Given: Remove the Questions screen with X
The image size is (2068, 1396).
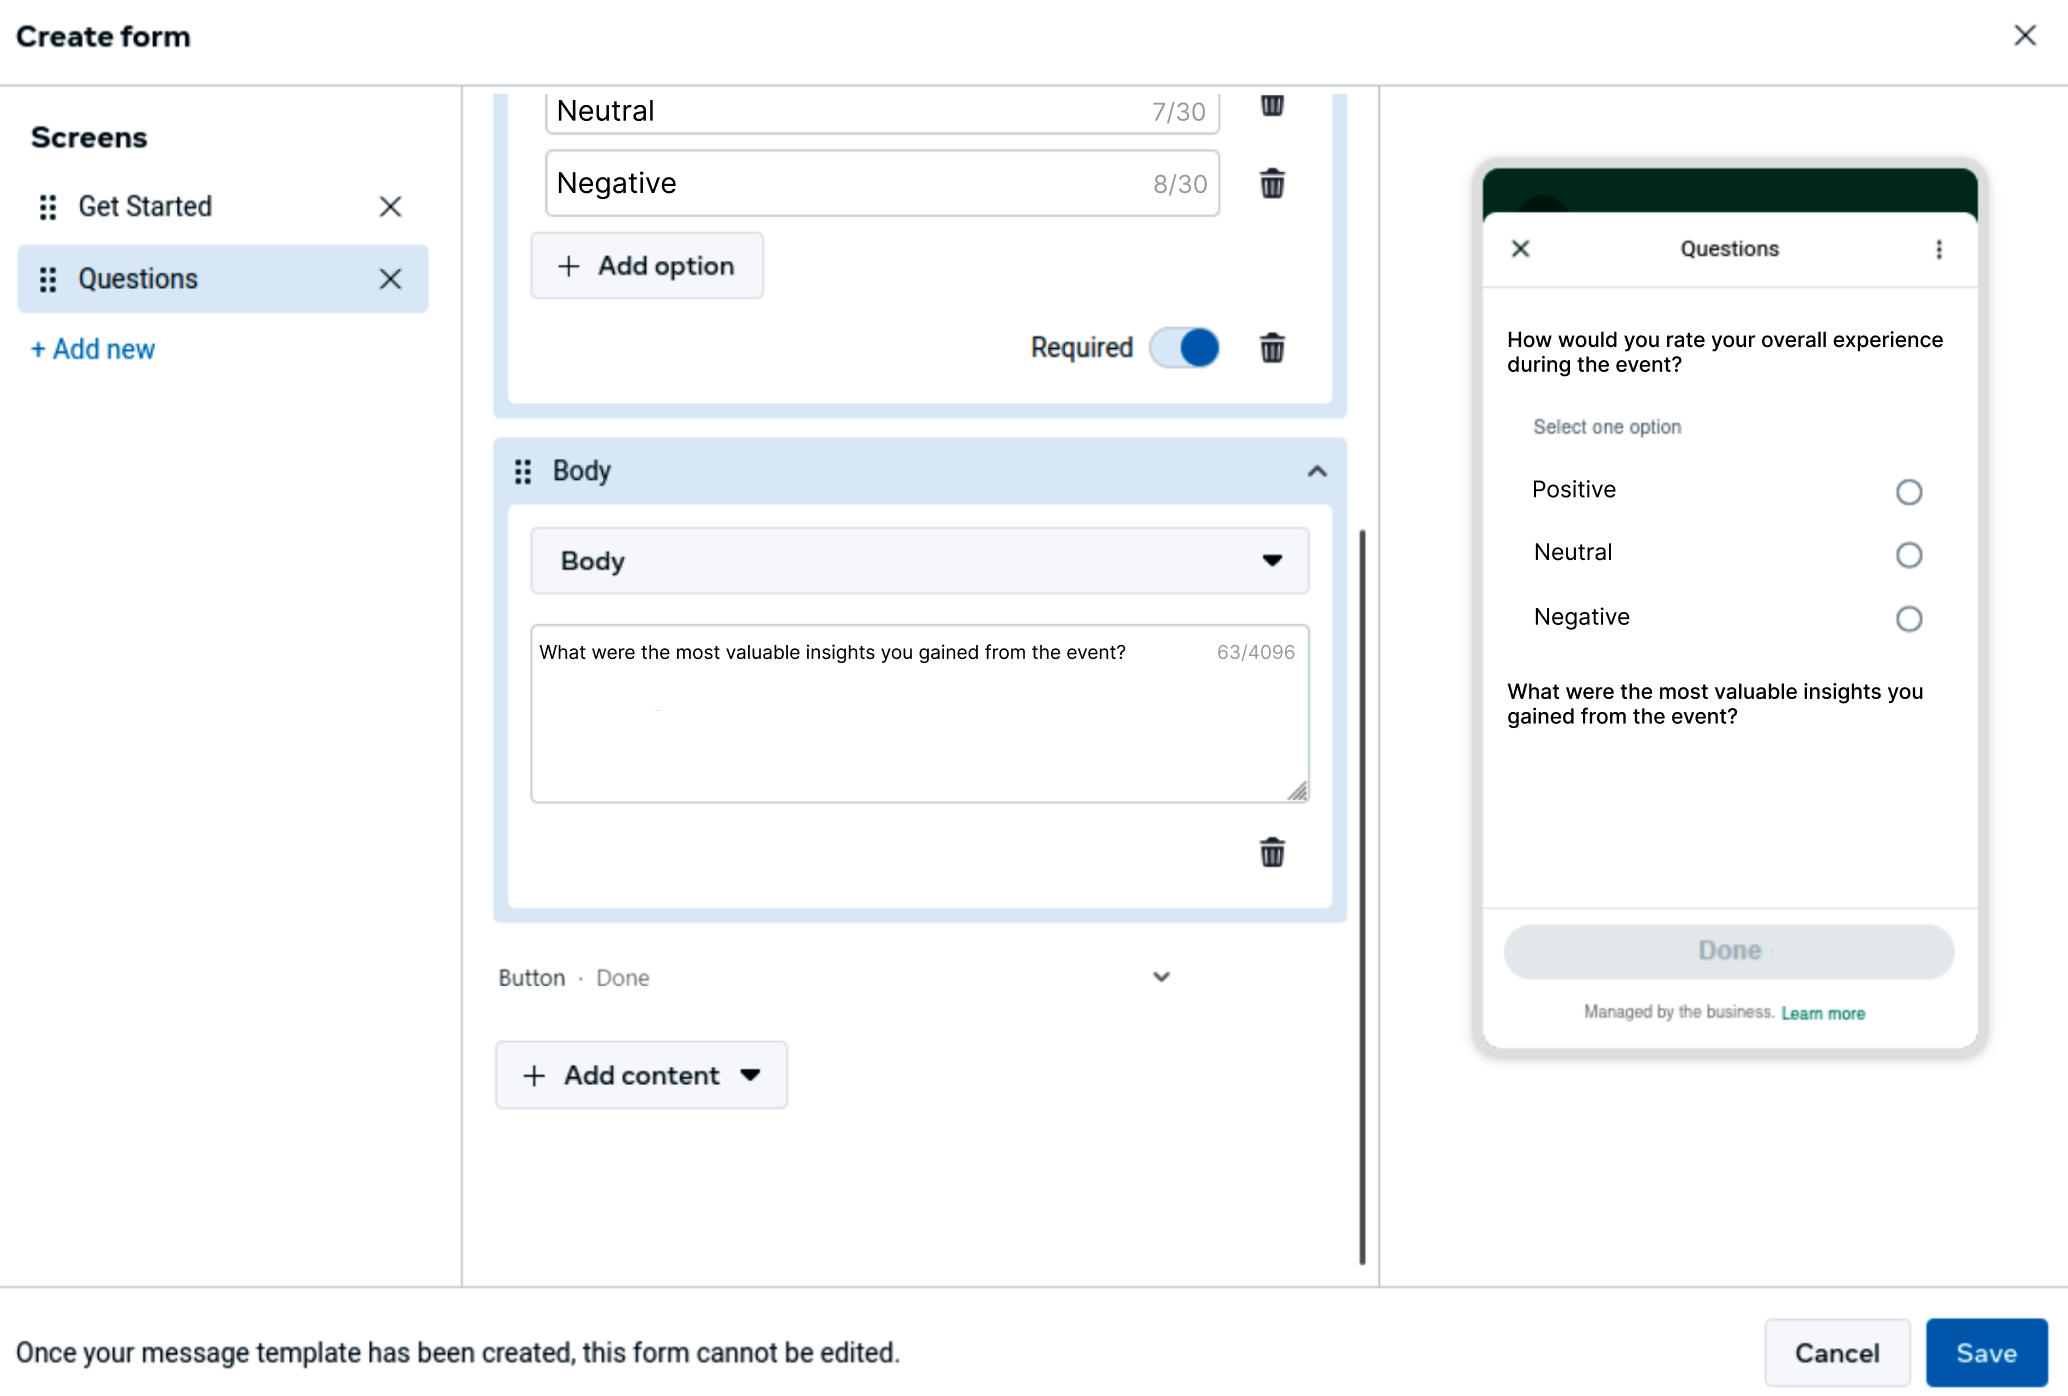Looking at the screenshot, I should 390,279.
